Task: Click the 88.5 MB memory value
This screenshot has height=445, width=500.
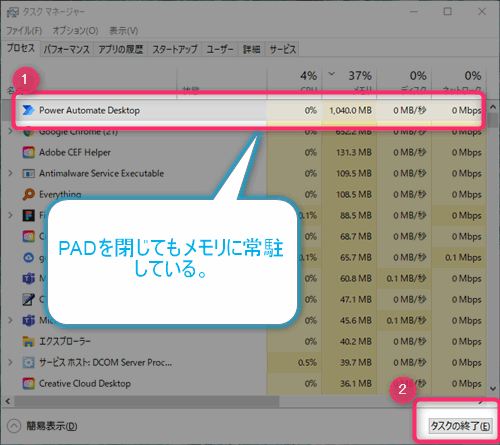Action: [x=356, y=215]
